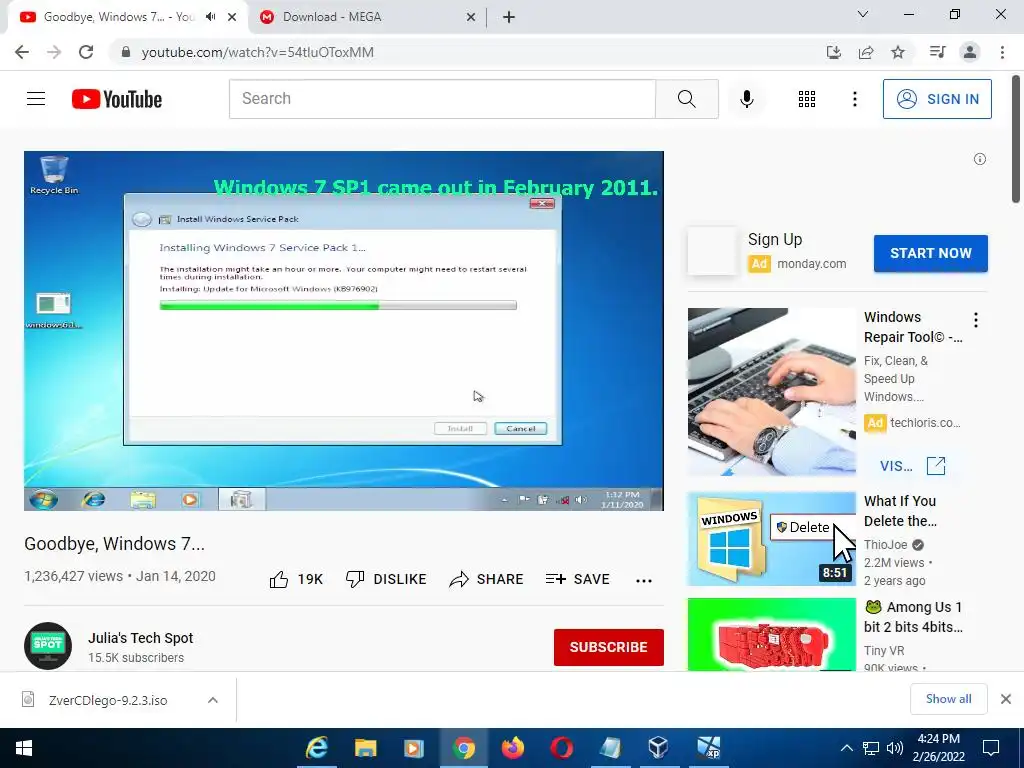Image resolution: width=1024 pixels, height=768 pixels.
Task: Mute the YouTube tab via speaker icon
Action: pyautogui.click(x=210, y=17)
